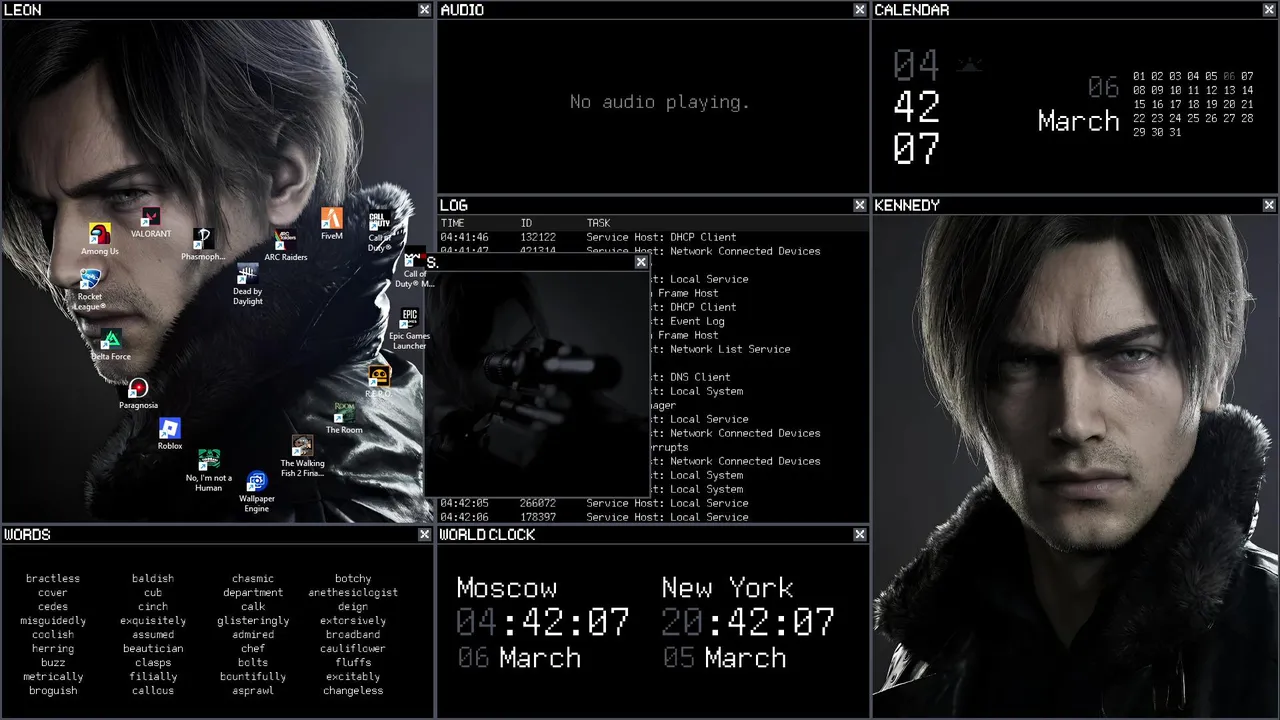
Task: Close the WORLD CLOCK panel
Action: pos(860,535)
